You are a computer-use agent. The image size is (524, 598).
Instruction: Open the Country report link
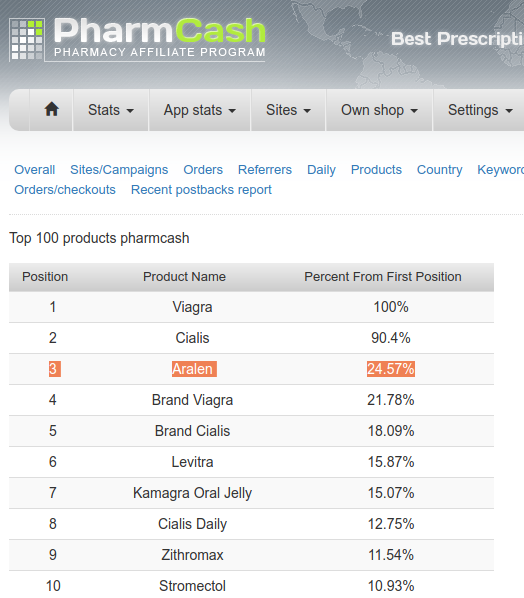coord(439,170)
